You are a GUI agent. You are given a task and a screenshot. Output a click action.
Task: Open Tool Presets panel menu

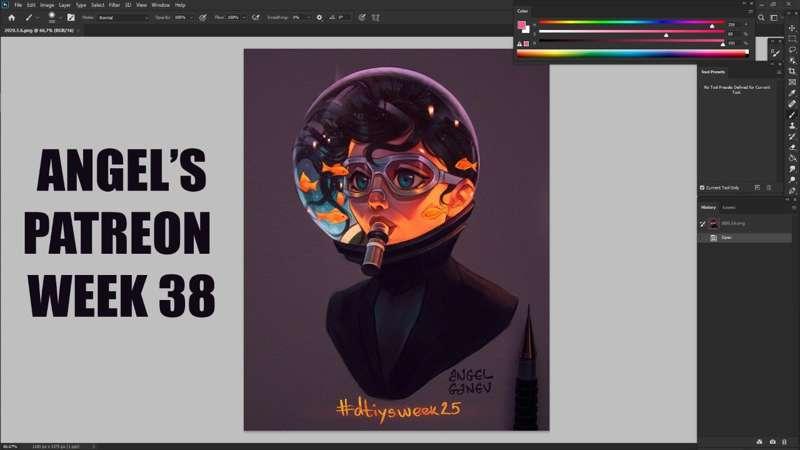pyautogui.click(x=780, y=72)
